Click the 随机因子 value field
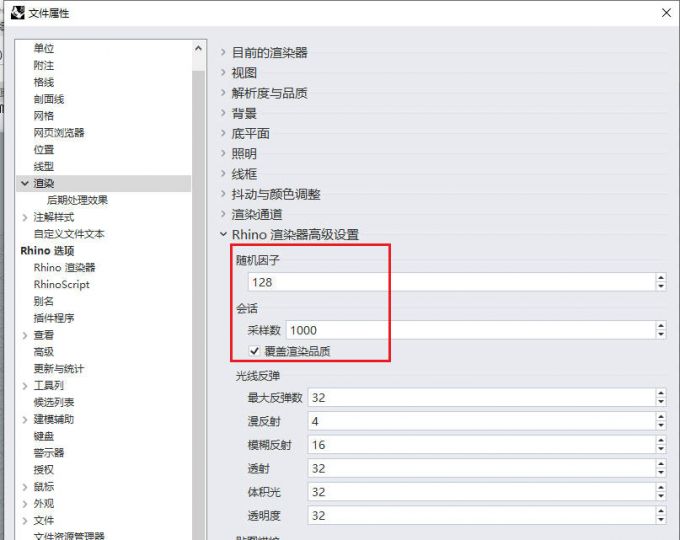680x540 pixels. [451, 282]
